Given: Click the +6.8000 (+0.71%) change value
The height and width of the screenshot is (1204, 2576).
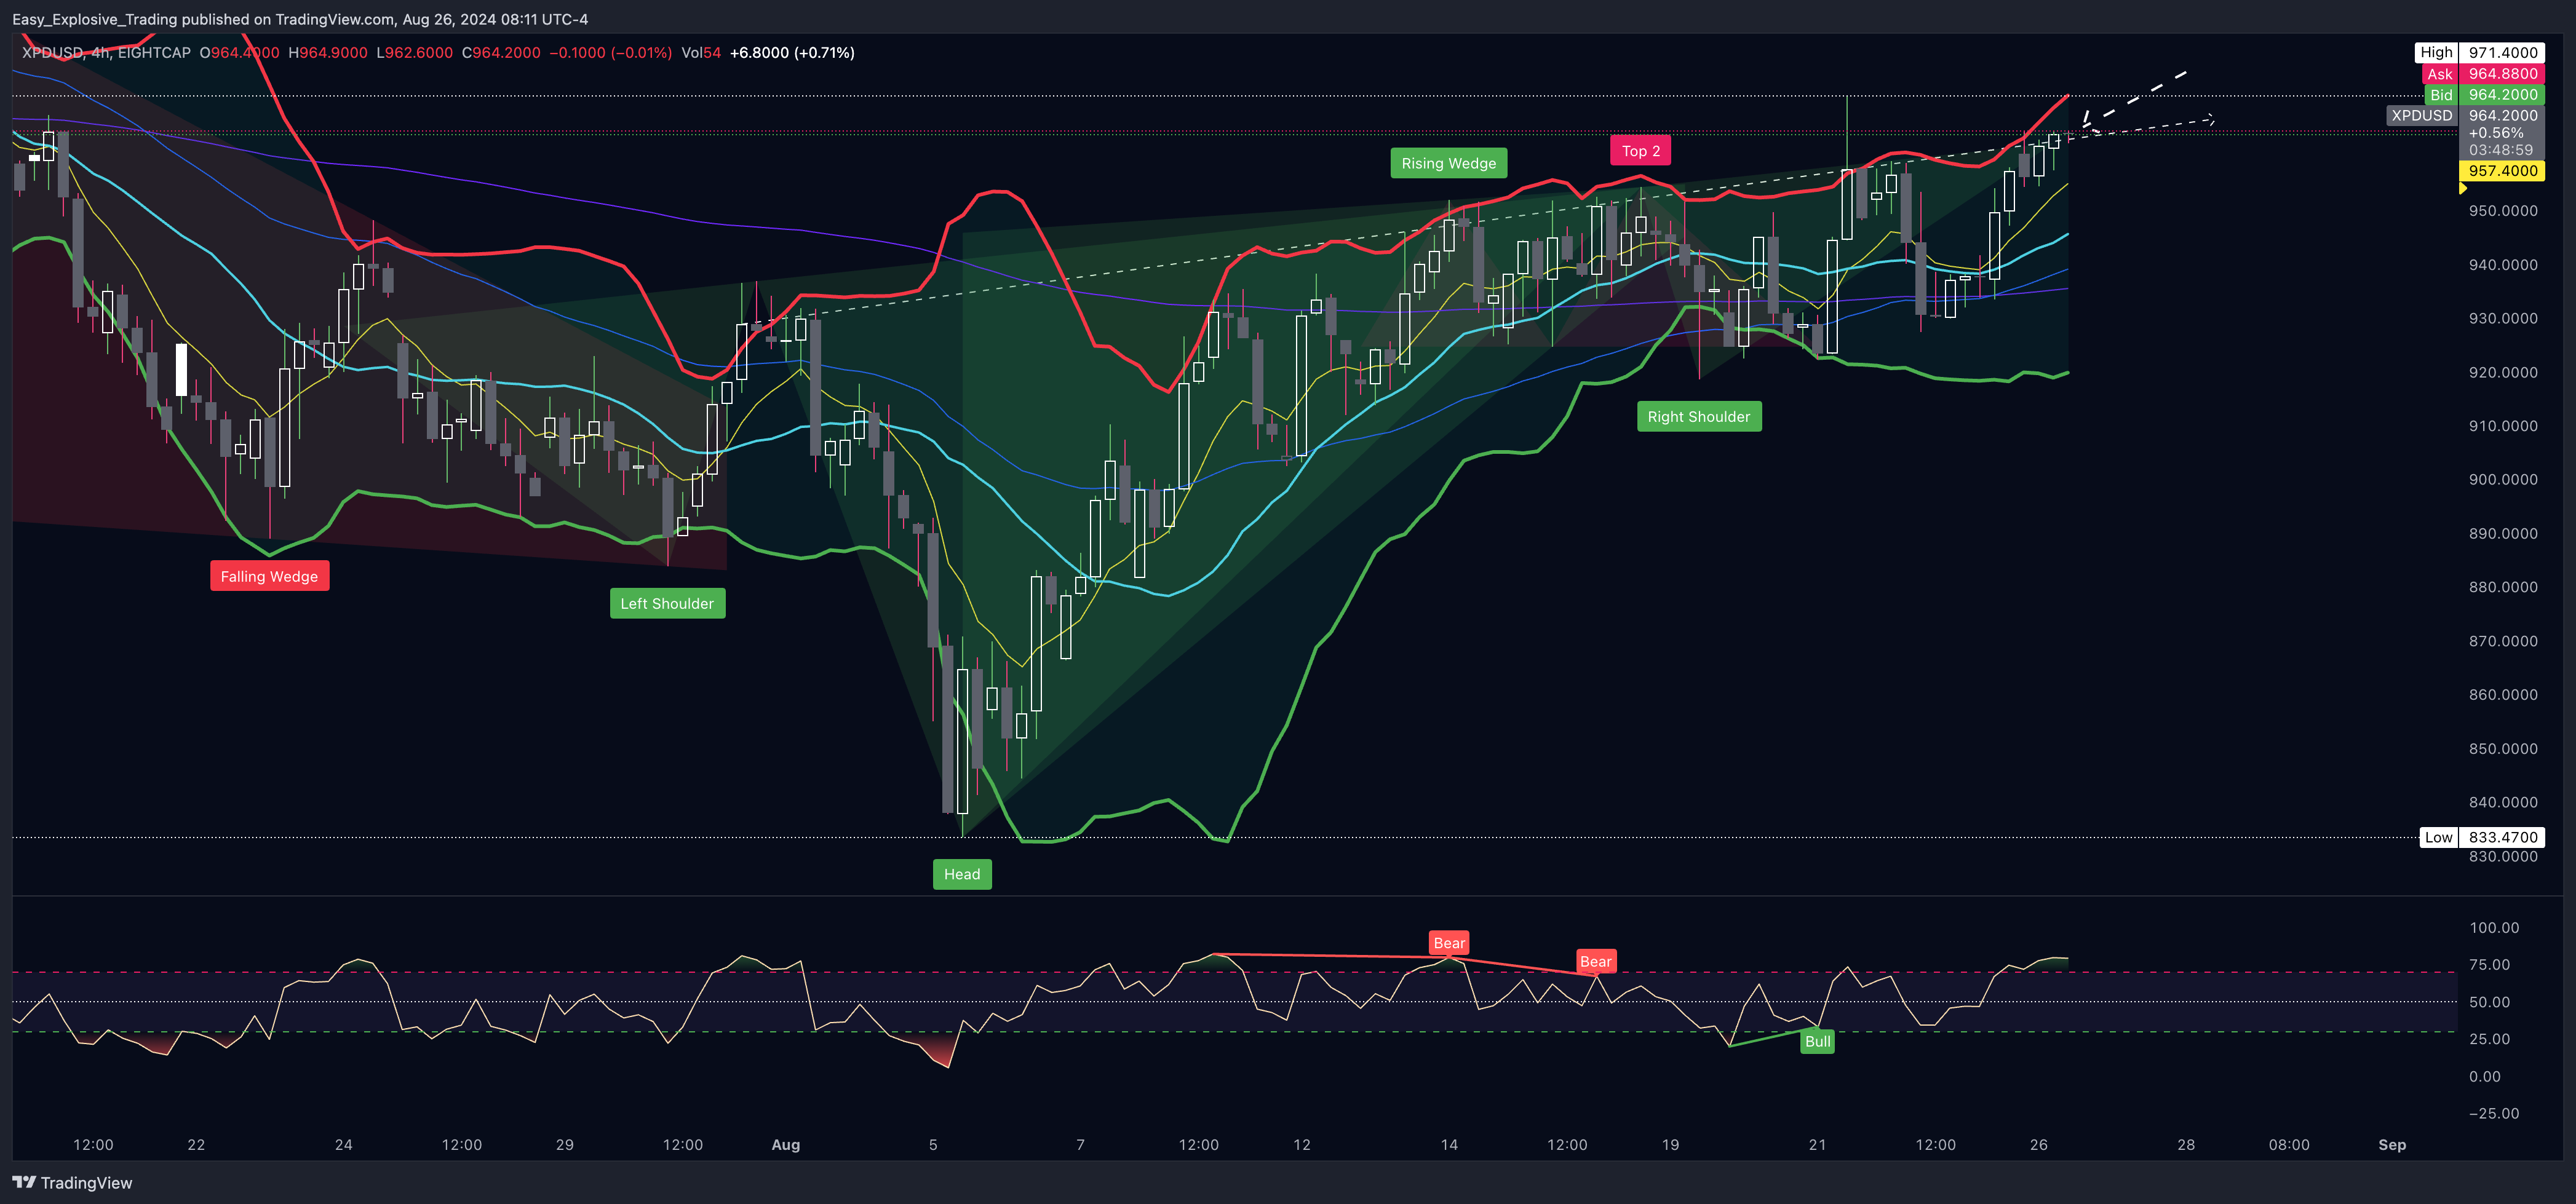Looking at the screenshot, I should pyautogui.click(x=792, y=53).
